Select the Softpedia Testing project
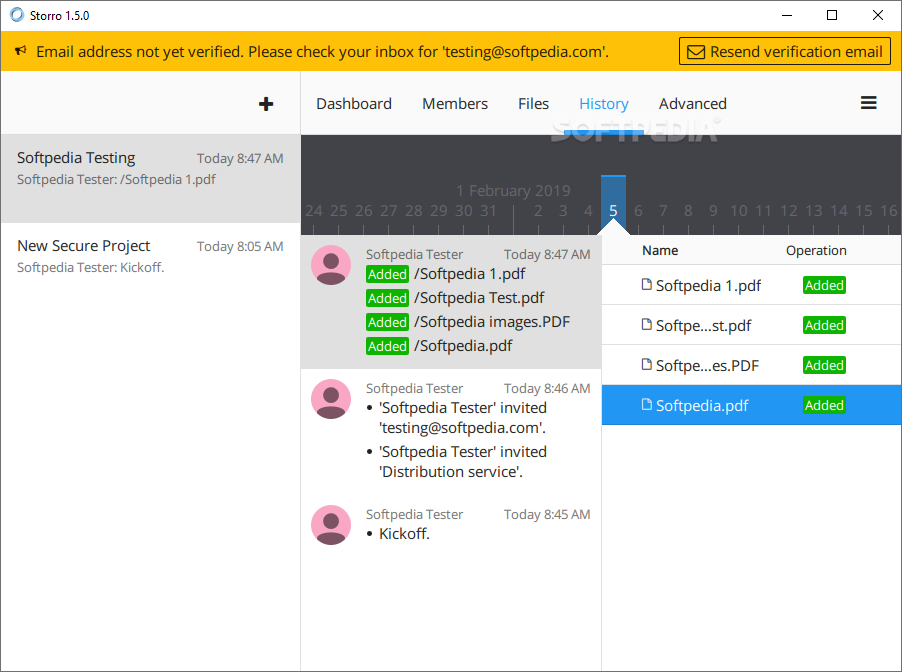Viewport: 902px width, 672px height. (x=151, y=179)
